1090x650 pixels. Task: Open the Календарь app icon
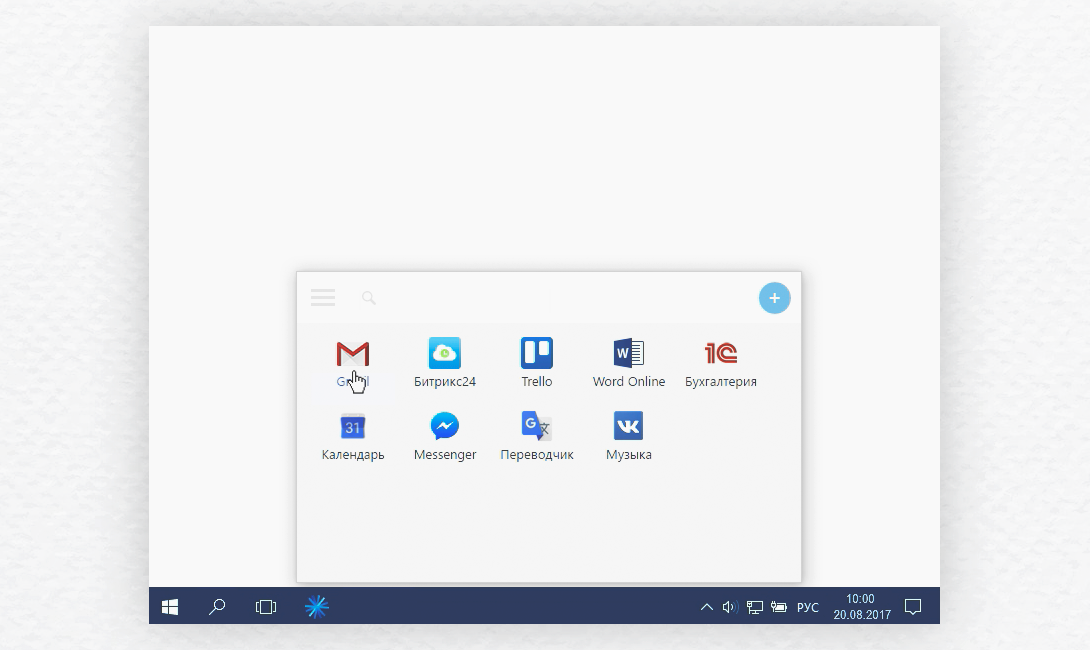point(352,426)
